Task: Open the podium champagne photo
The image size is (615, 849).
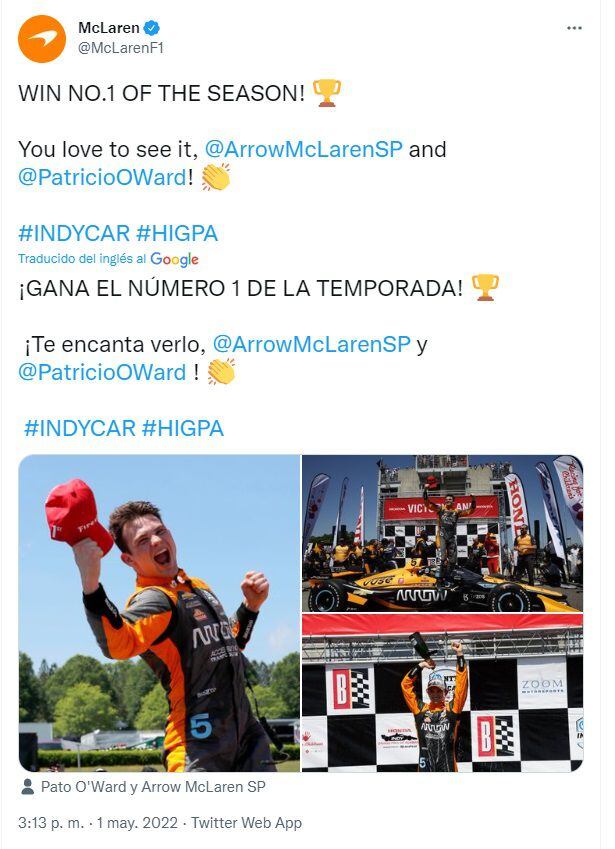Action: pyautogui.click(x=442, y=693)
